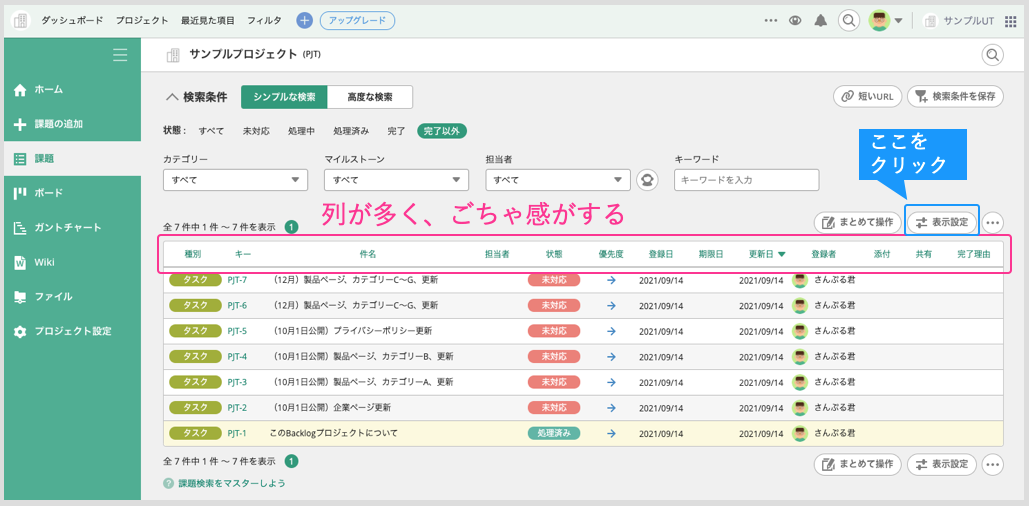Open issue link PJT-7
This screenshot has width=1029, height=506.
[237, 280]
